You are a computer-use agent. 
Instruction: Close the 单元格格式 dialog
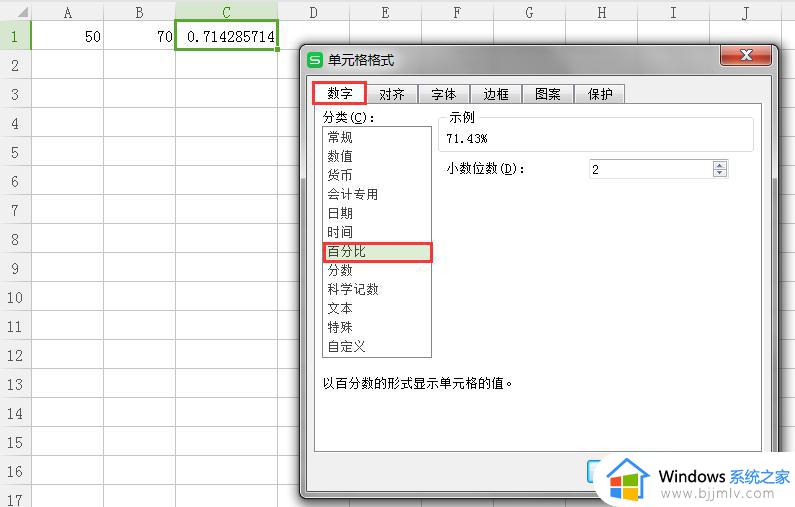tap(746, 55)
